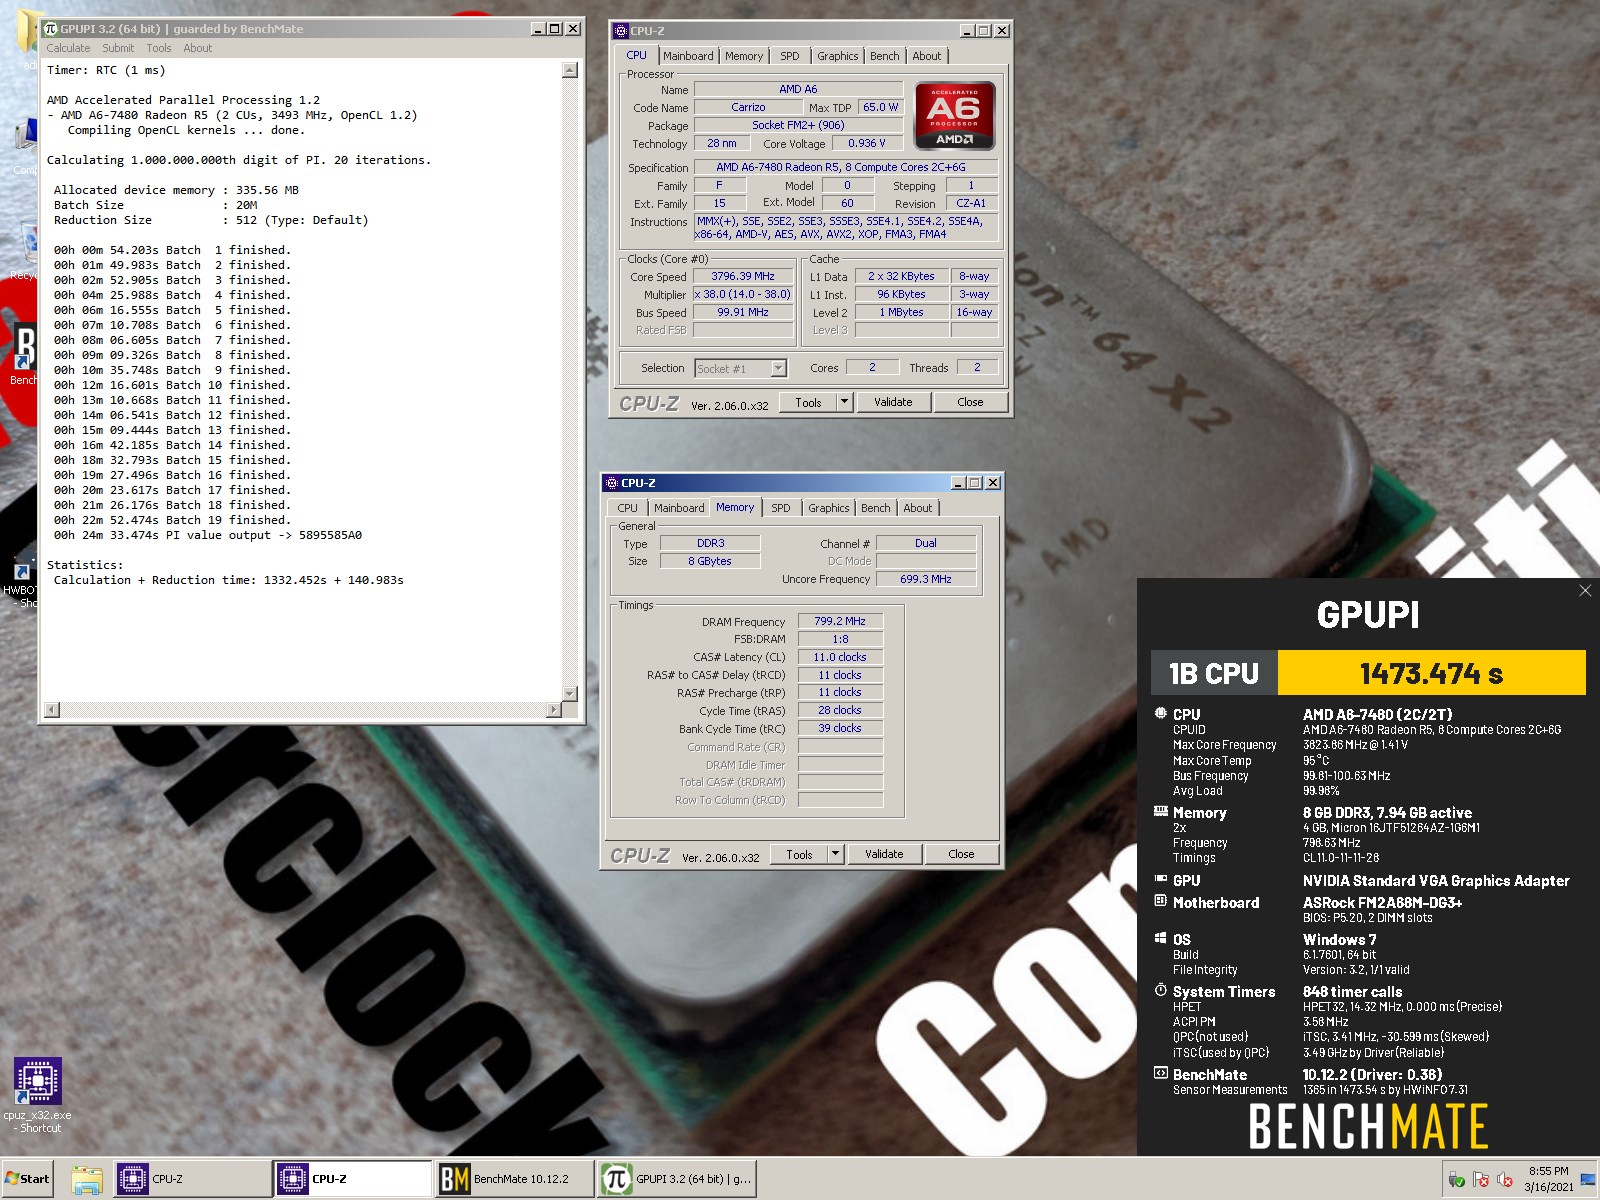Click the BenchMate section icon in result panel

[x=1161, y=1073]
